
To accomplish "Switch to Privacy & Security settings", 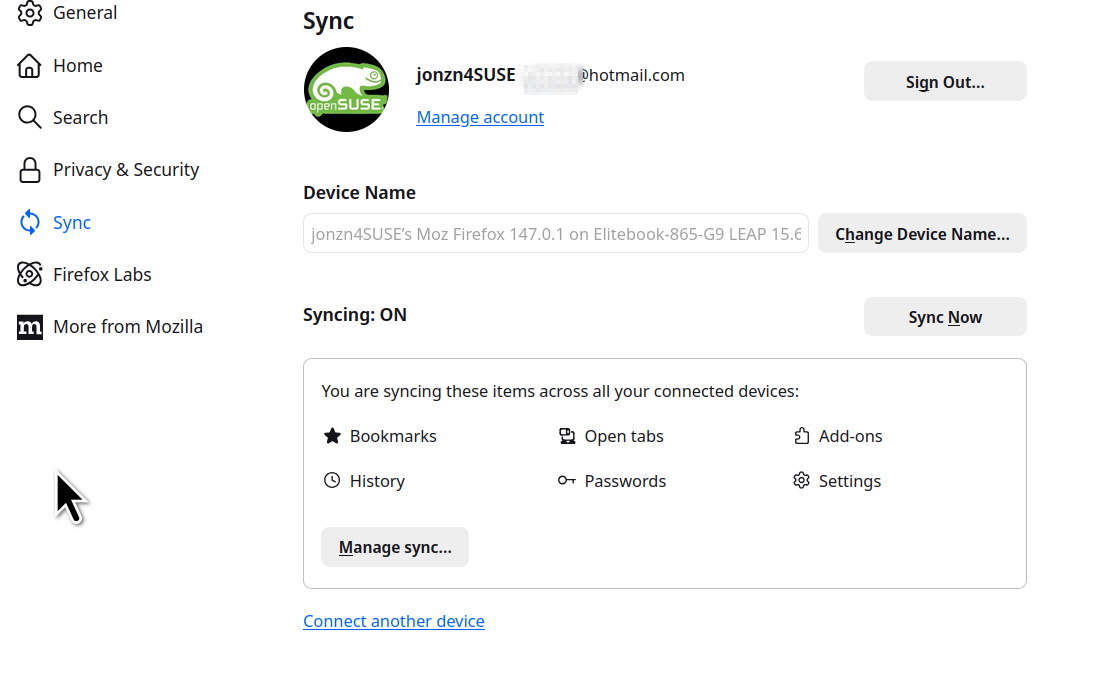I will (126, 170).
